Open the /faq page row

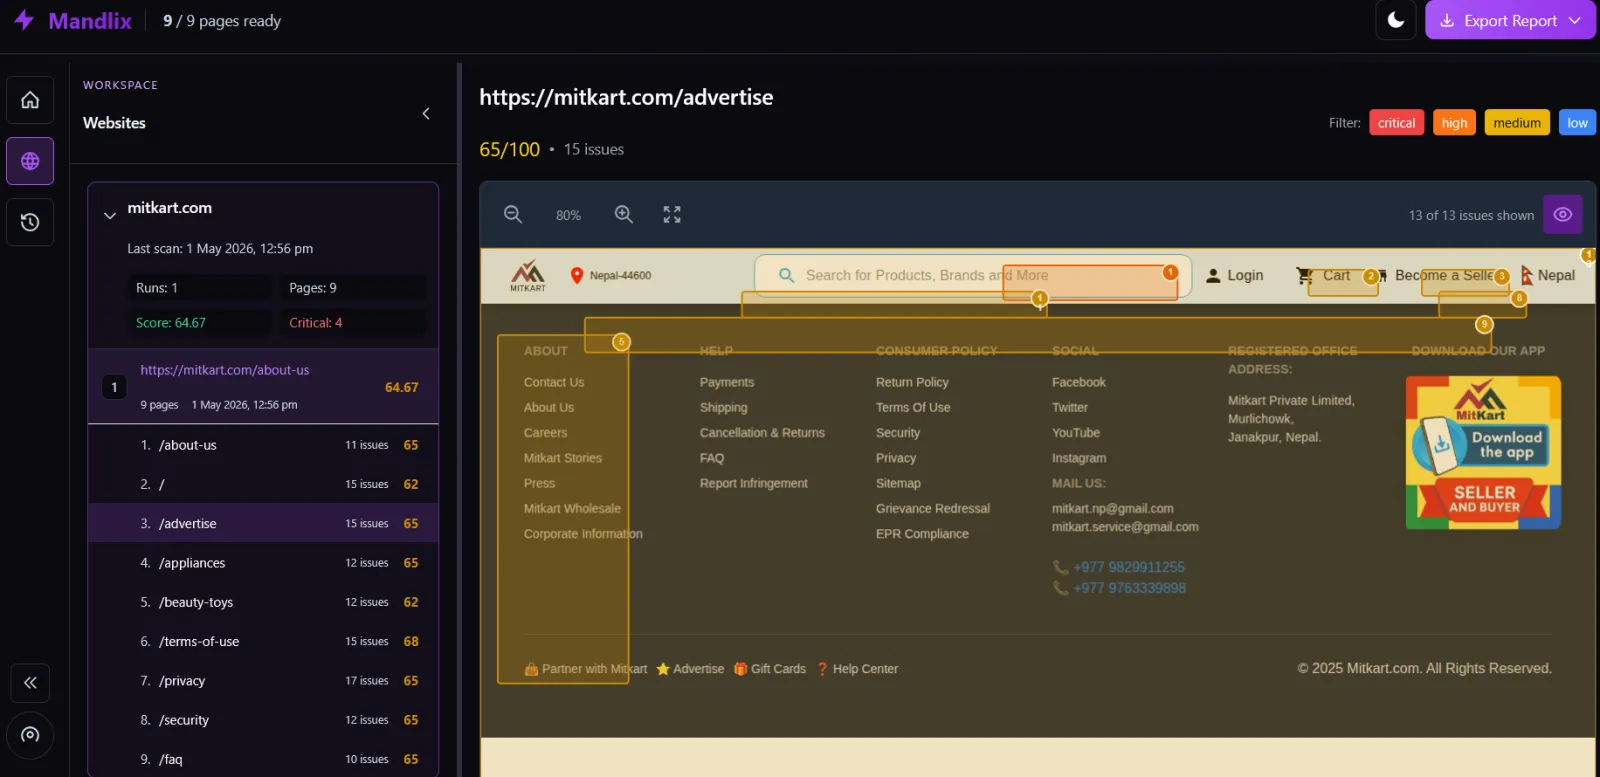pyautogui.click(x=263, y=759)
